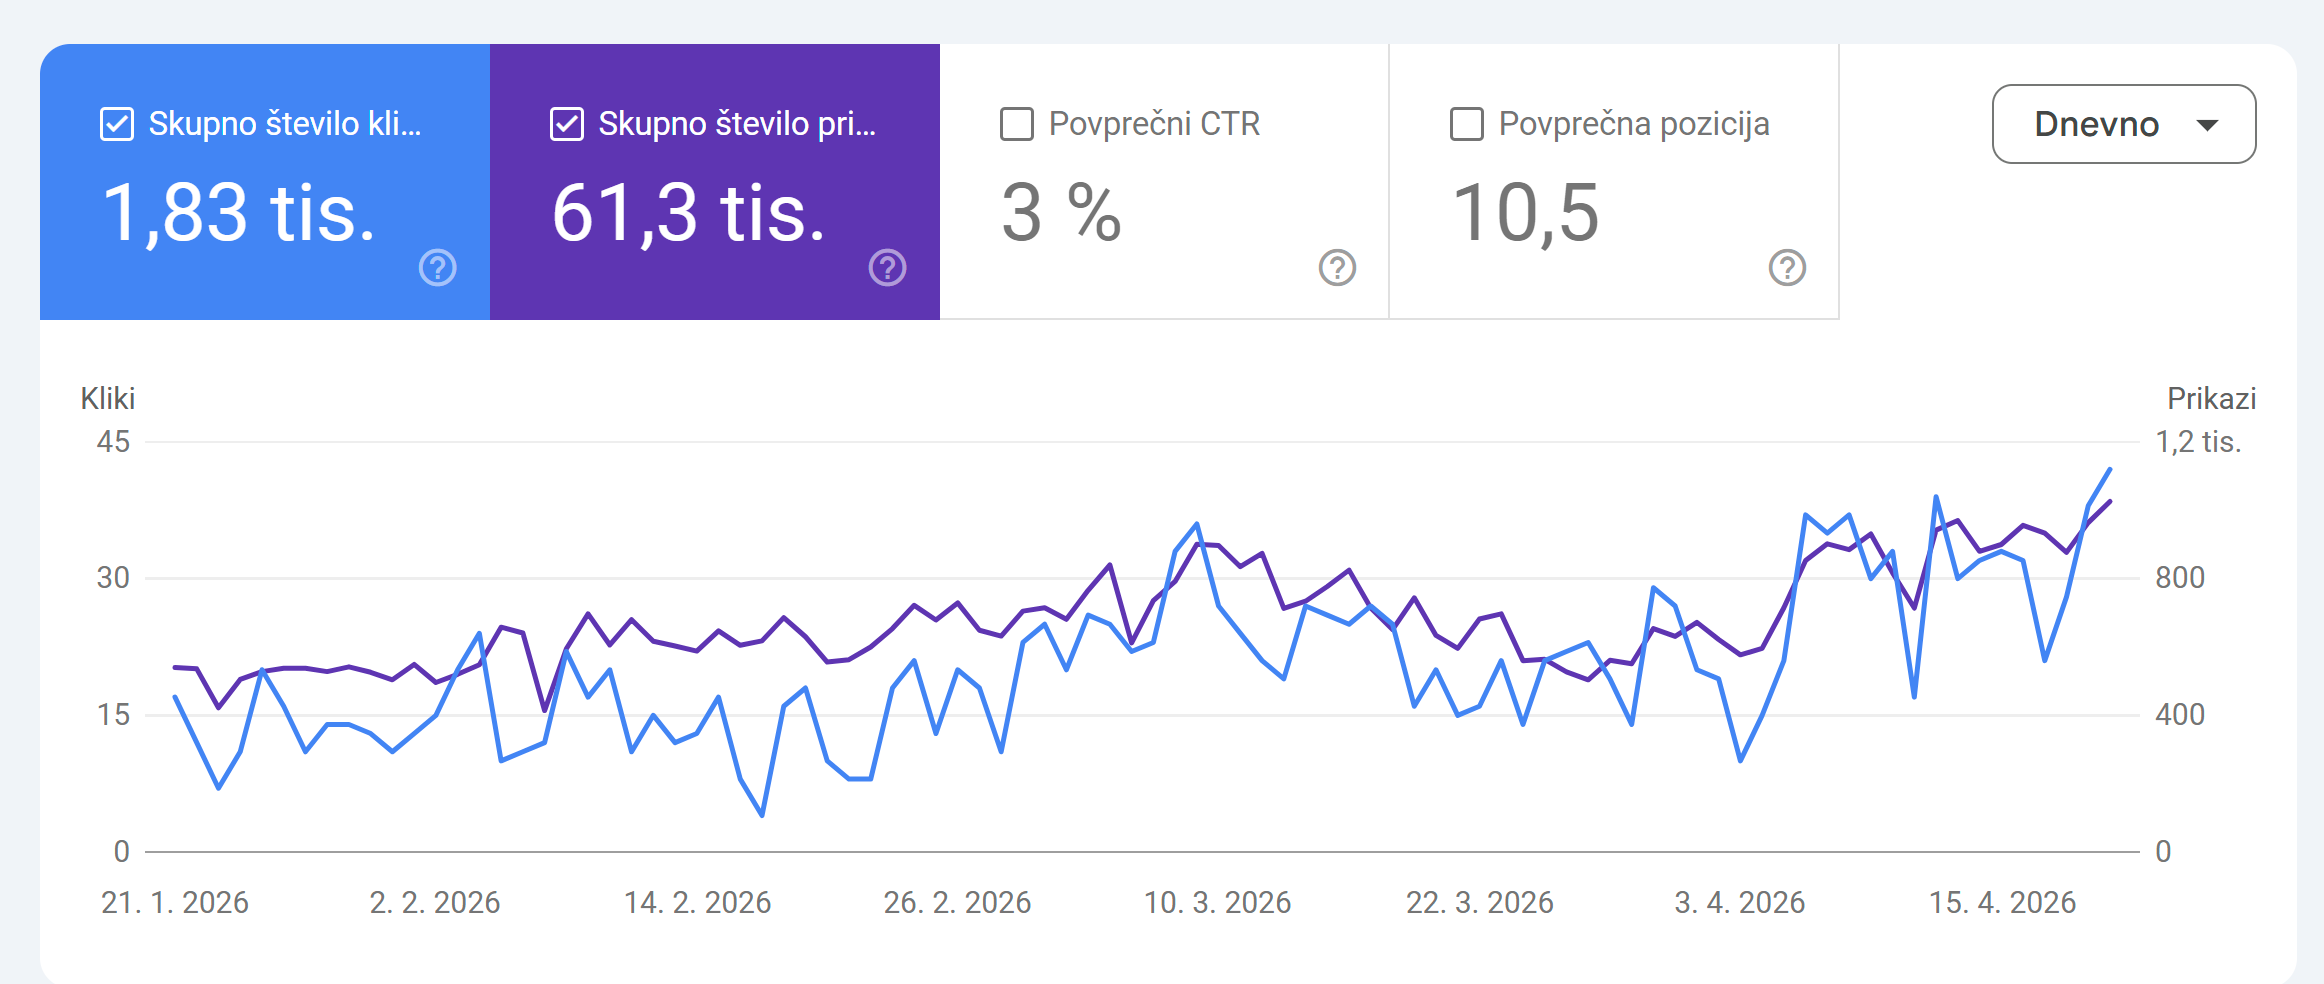This screenshot has width=2324, height=984.
Task: Click the dropdown arrow next to Dnevno
Action: coord(2208,125)
